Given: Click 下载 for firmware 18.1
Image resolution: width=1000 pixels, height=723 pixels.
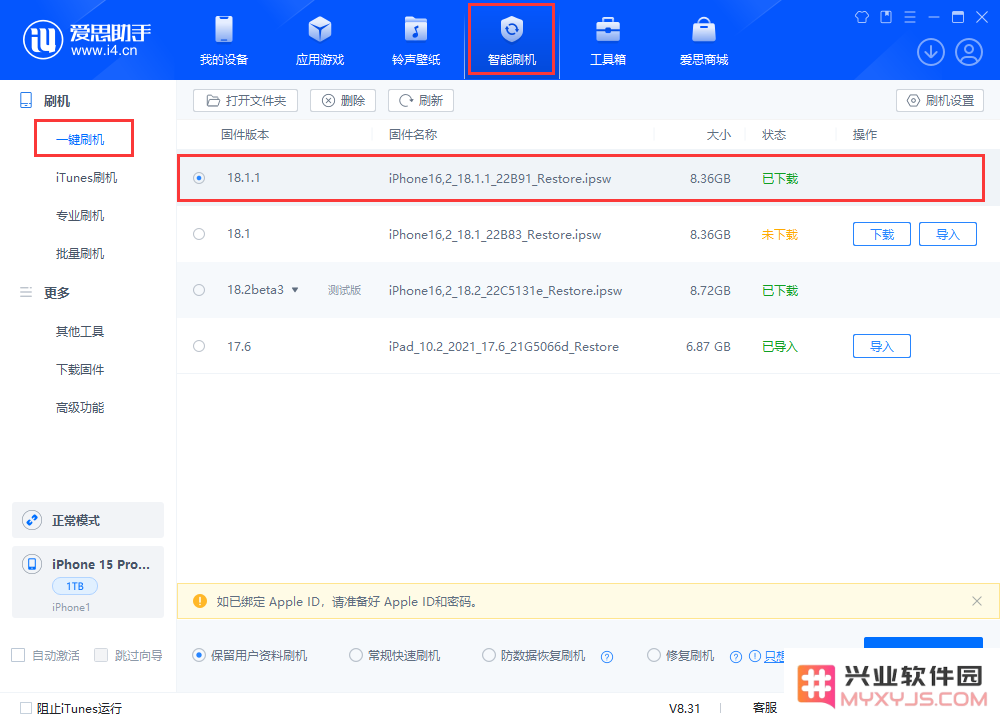Looking at the screenshot, I should 882,234.
